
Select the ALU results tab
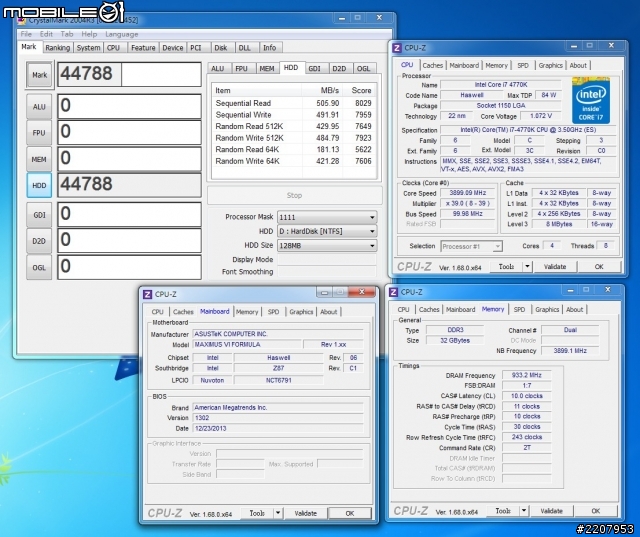[x=218, y=69]
